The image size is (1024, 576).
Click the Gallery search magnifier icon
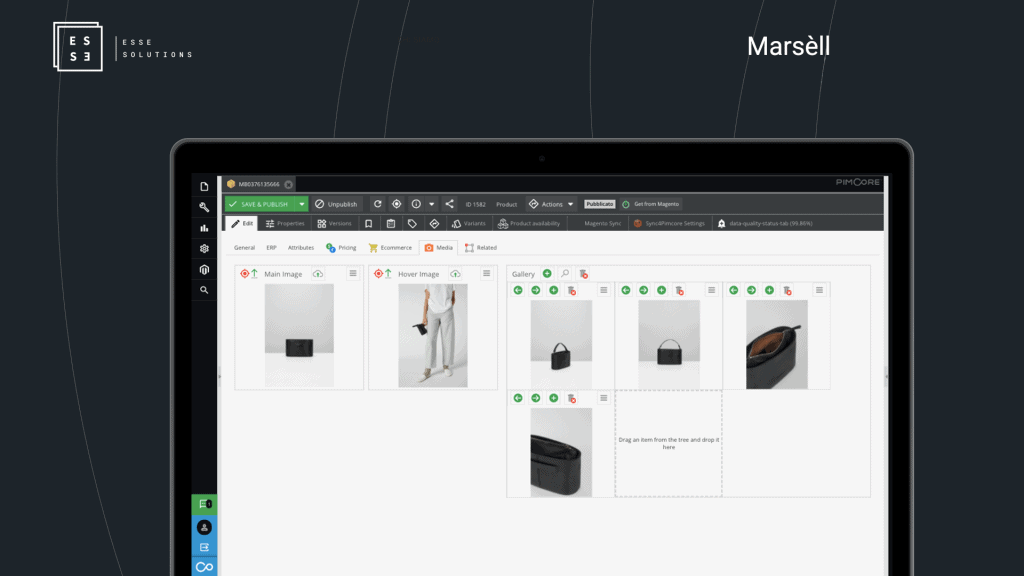(566, 274)
